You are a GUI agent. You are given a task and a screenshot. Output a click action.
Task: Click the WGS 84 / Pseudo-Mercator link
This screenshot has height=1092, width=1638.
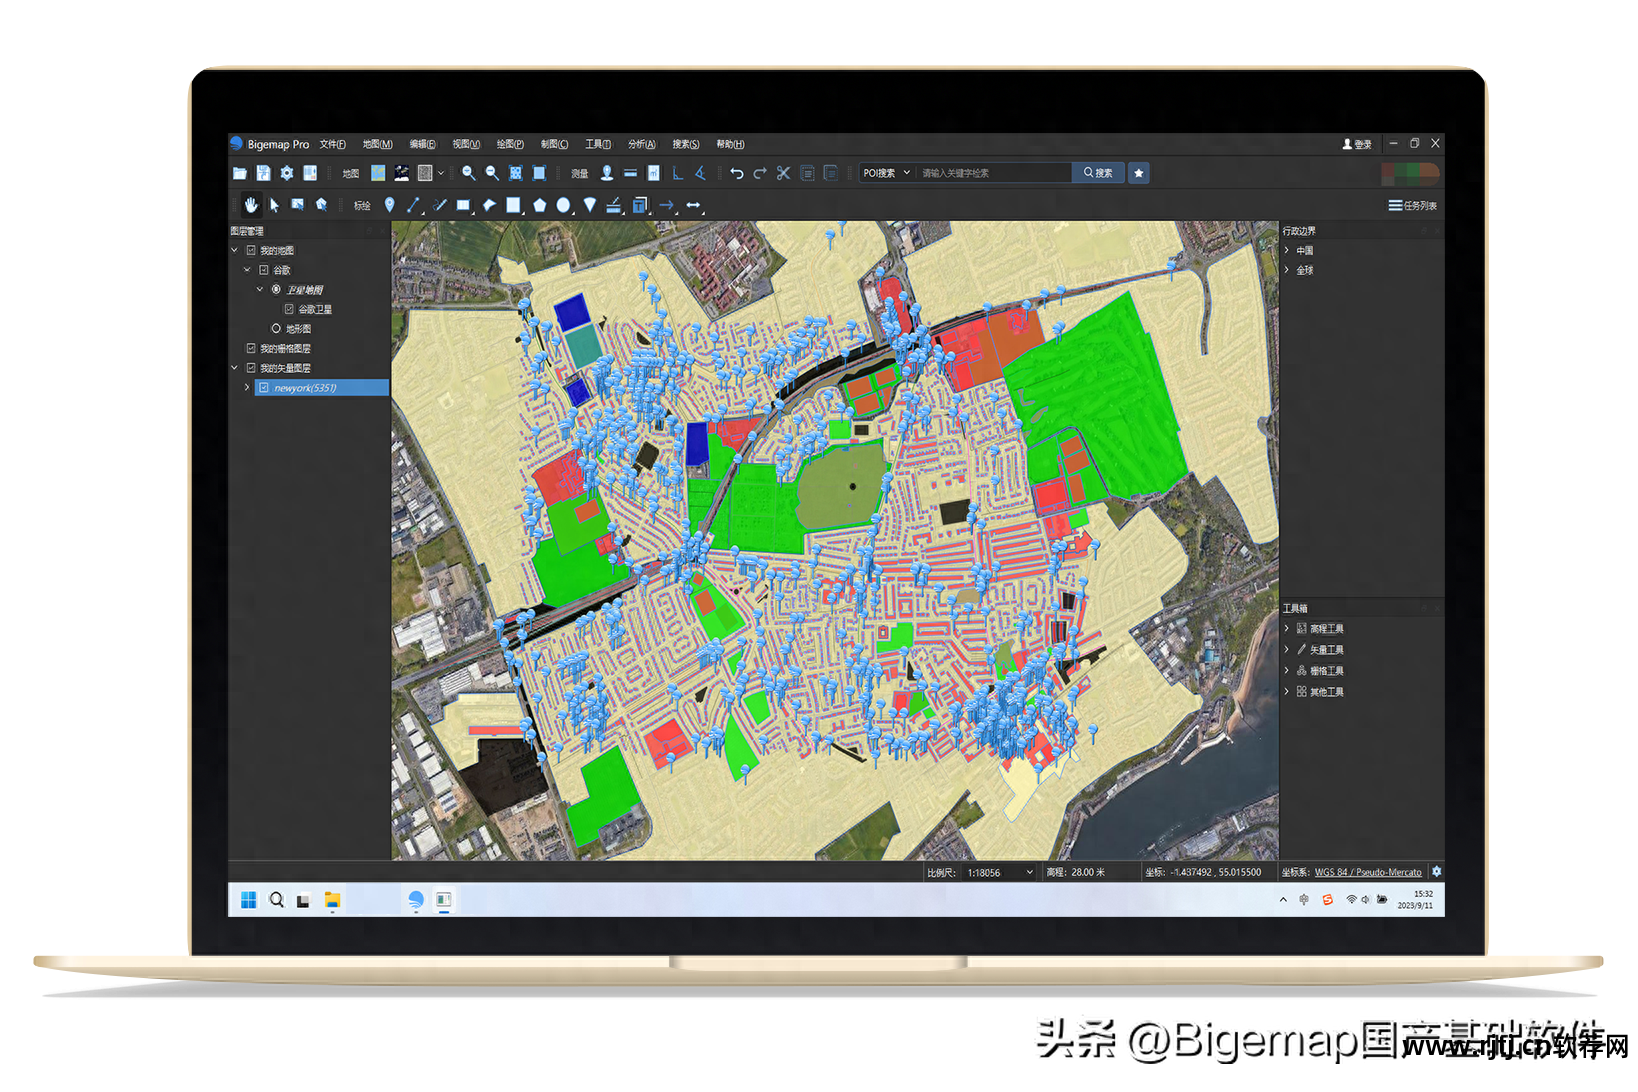(1368, 872)
